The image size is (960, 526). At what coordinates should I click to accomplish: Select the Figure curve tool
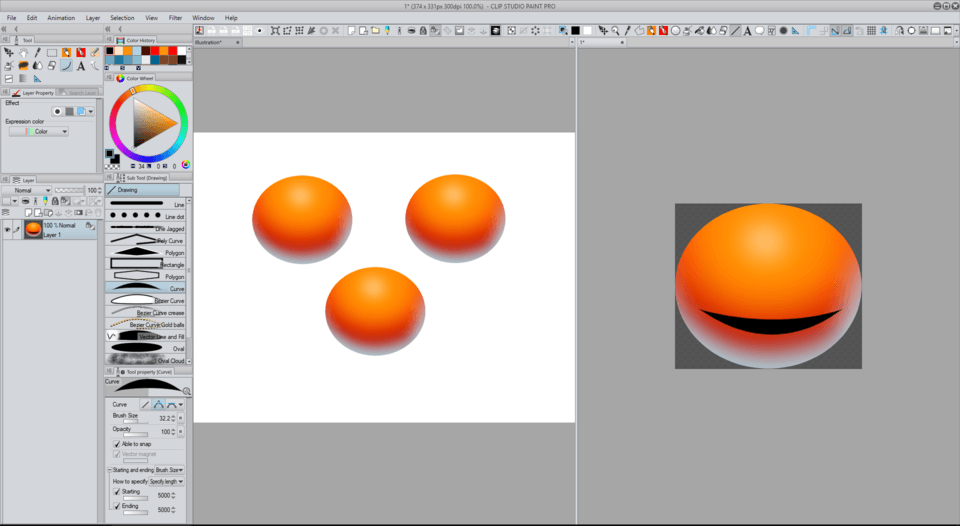(66, 66)
